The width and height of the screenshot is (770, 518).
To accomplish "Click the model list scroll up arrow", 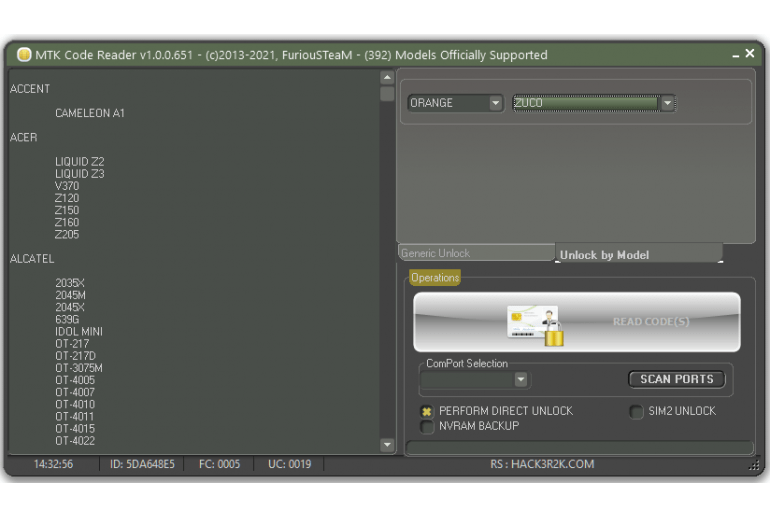I will click(x=387, y=78).
